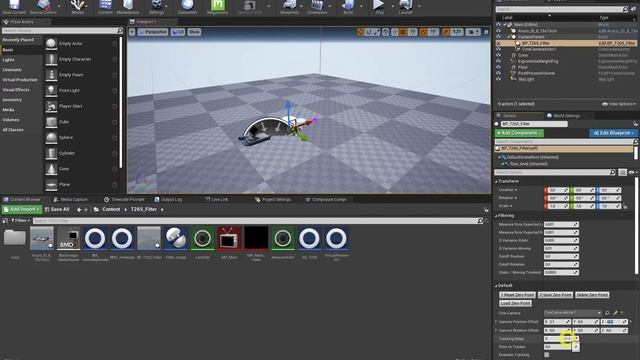
Task: Open the Perspective view mode dropdown
Action: (153, 32)
